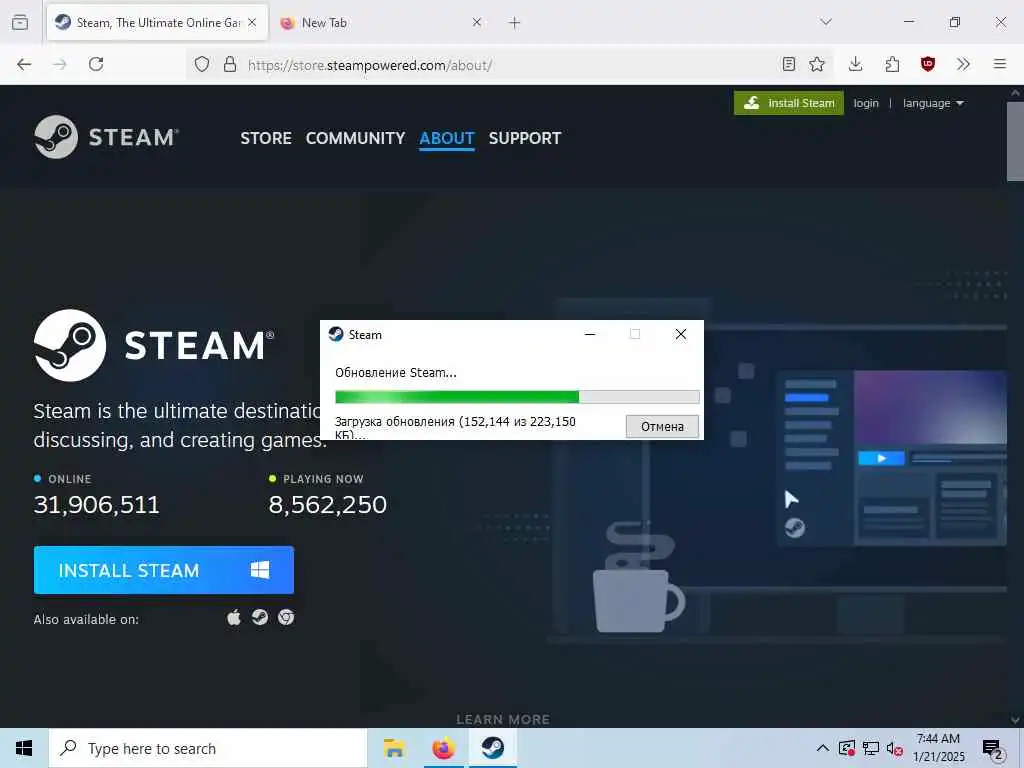1024x768 pixels.
Task: Open File Explorer from the taskbar
Action: point(394,748)
